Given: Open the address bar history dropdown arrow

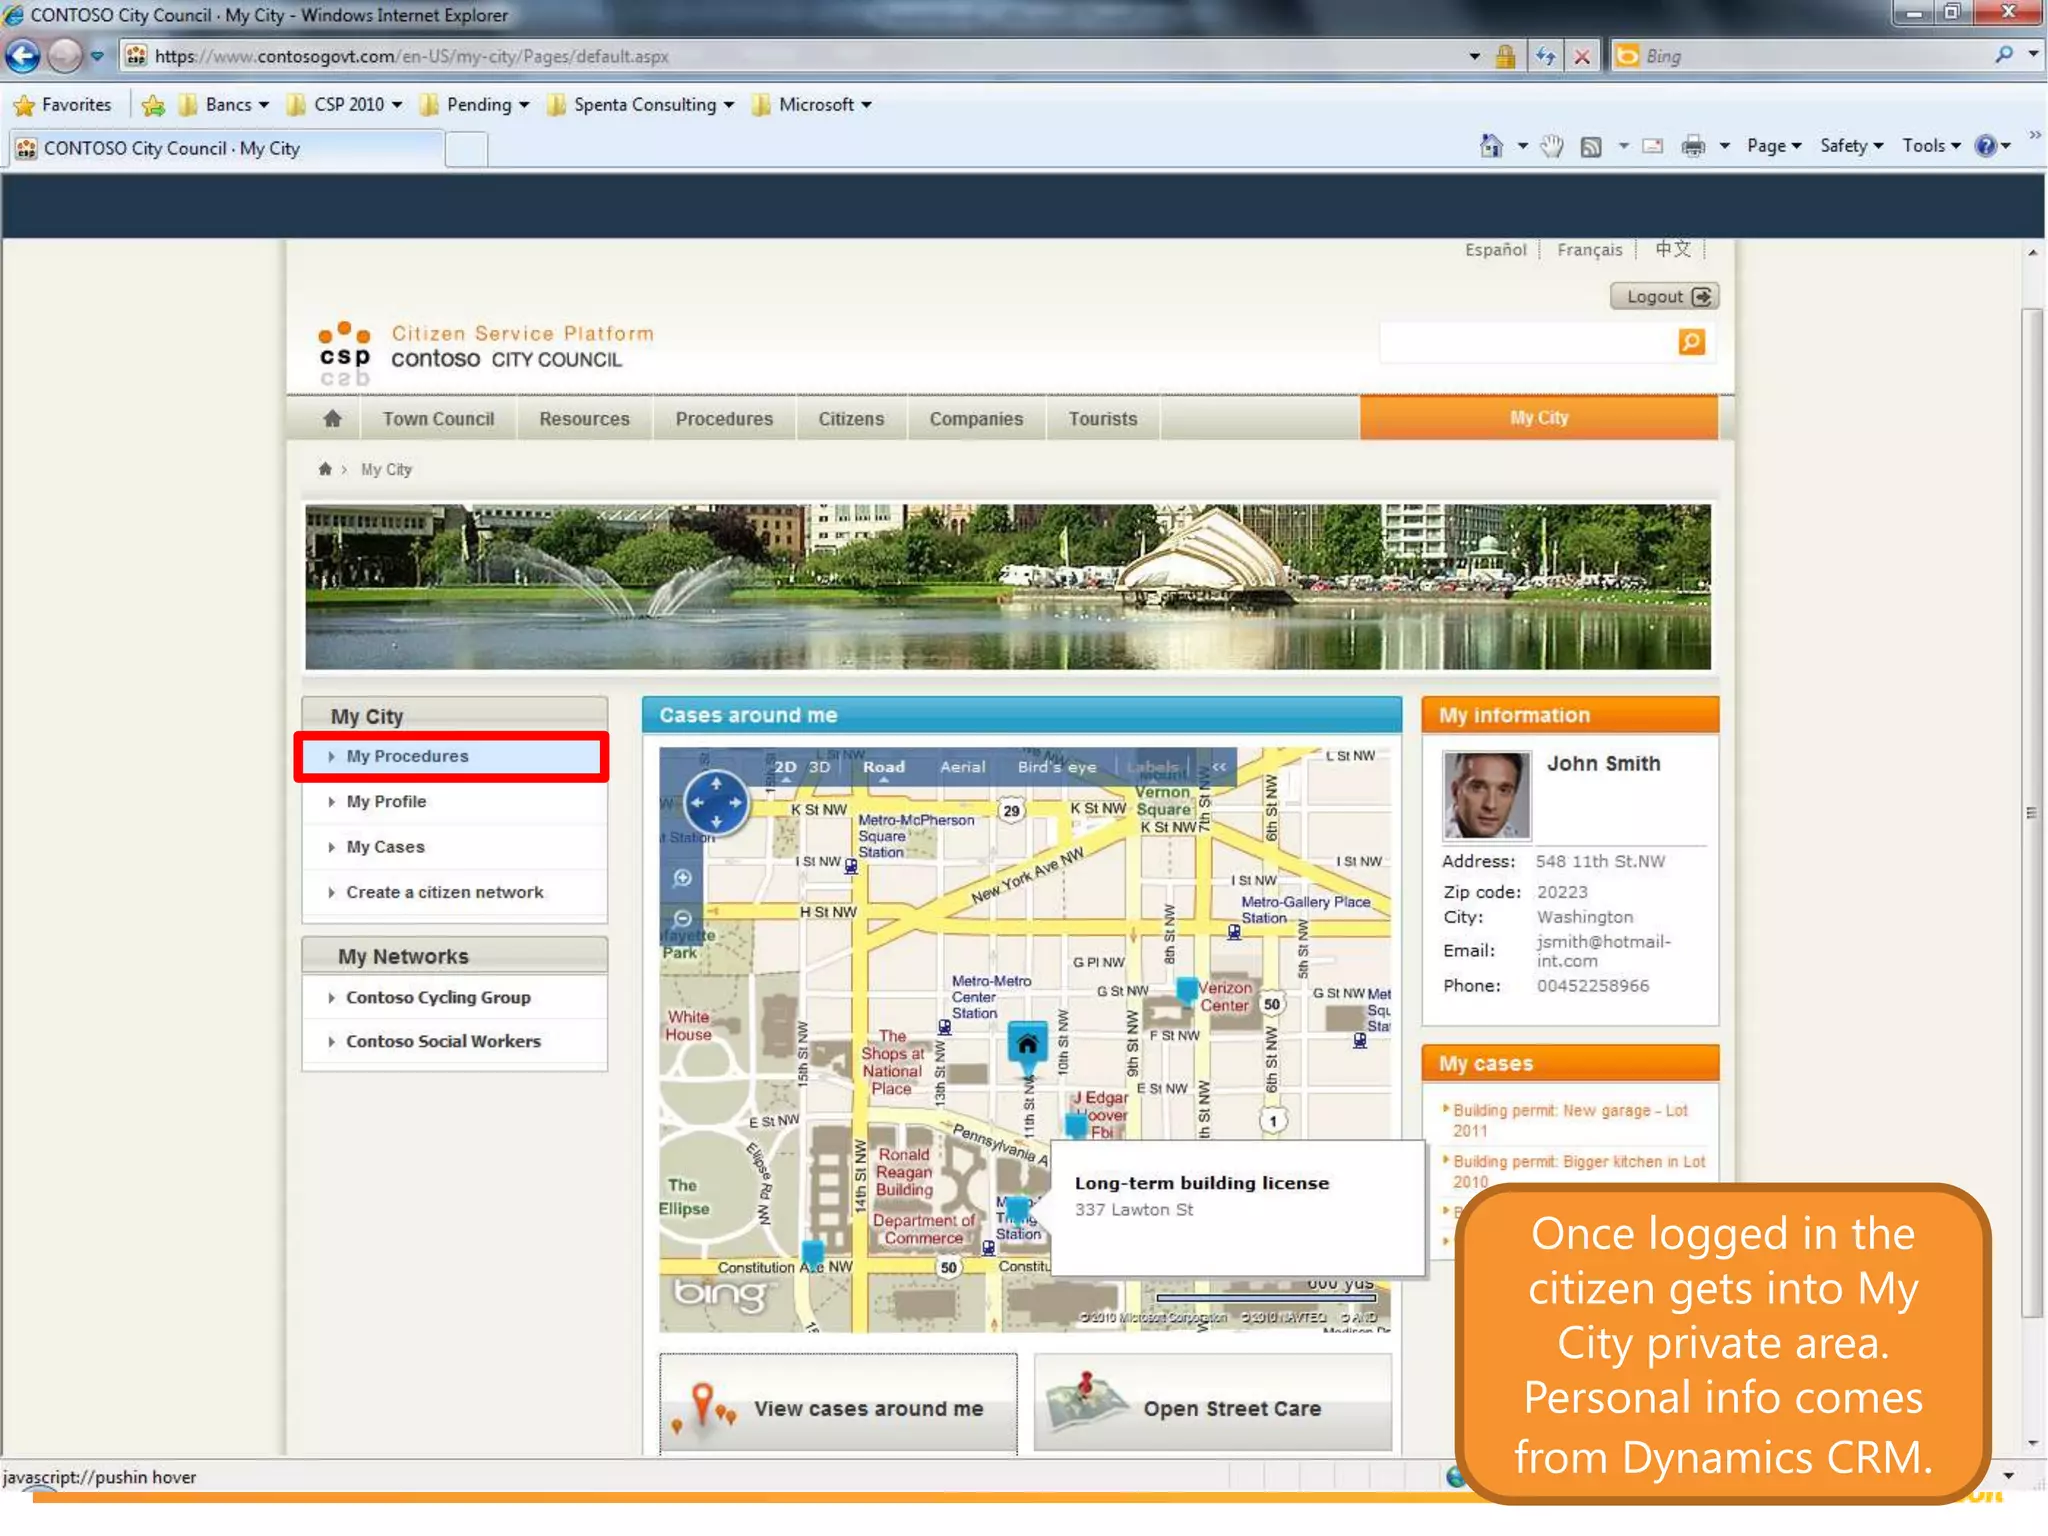Looking at the screenshot, I should click(x=1474, y=56).
